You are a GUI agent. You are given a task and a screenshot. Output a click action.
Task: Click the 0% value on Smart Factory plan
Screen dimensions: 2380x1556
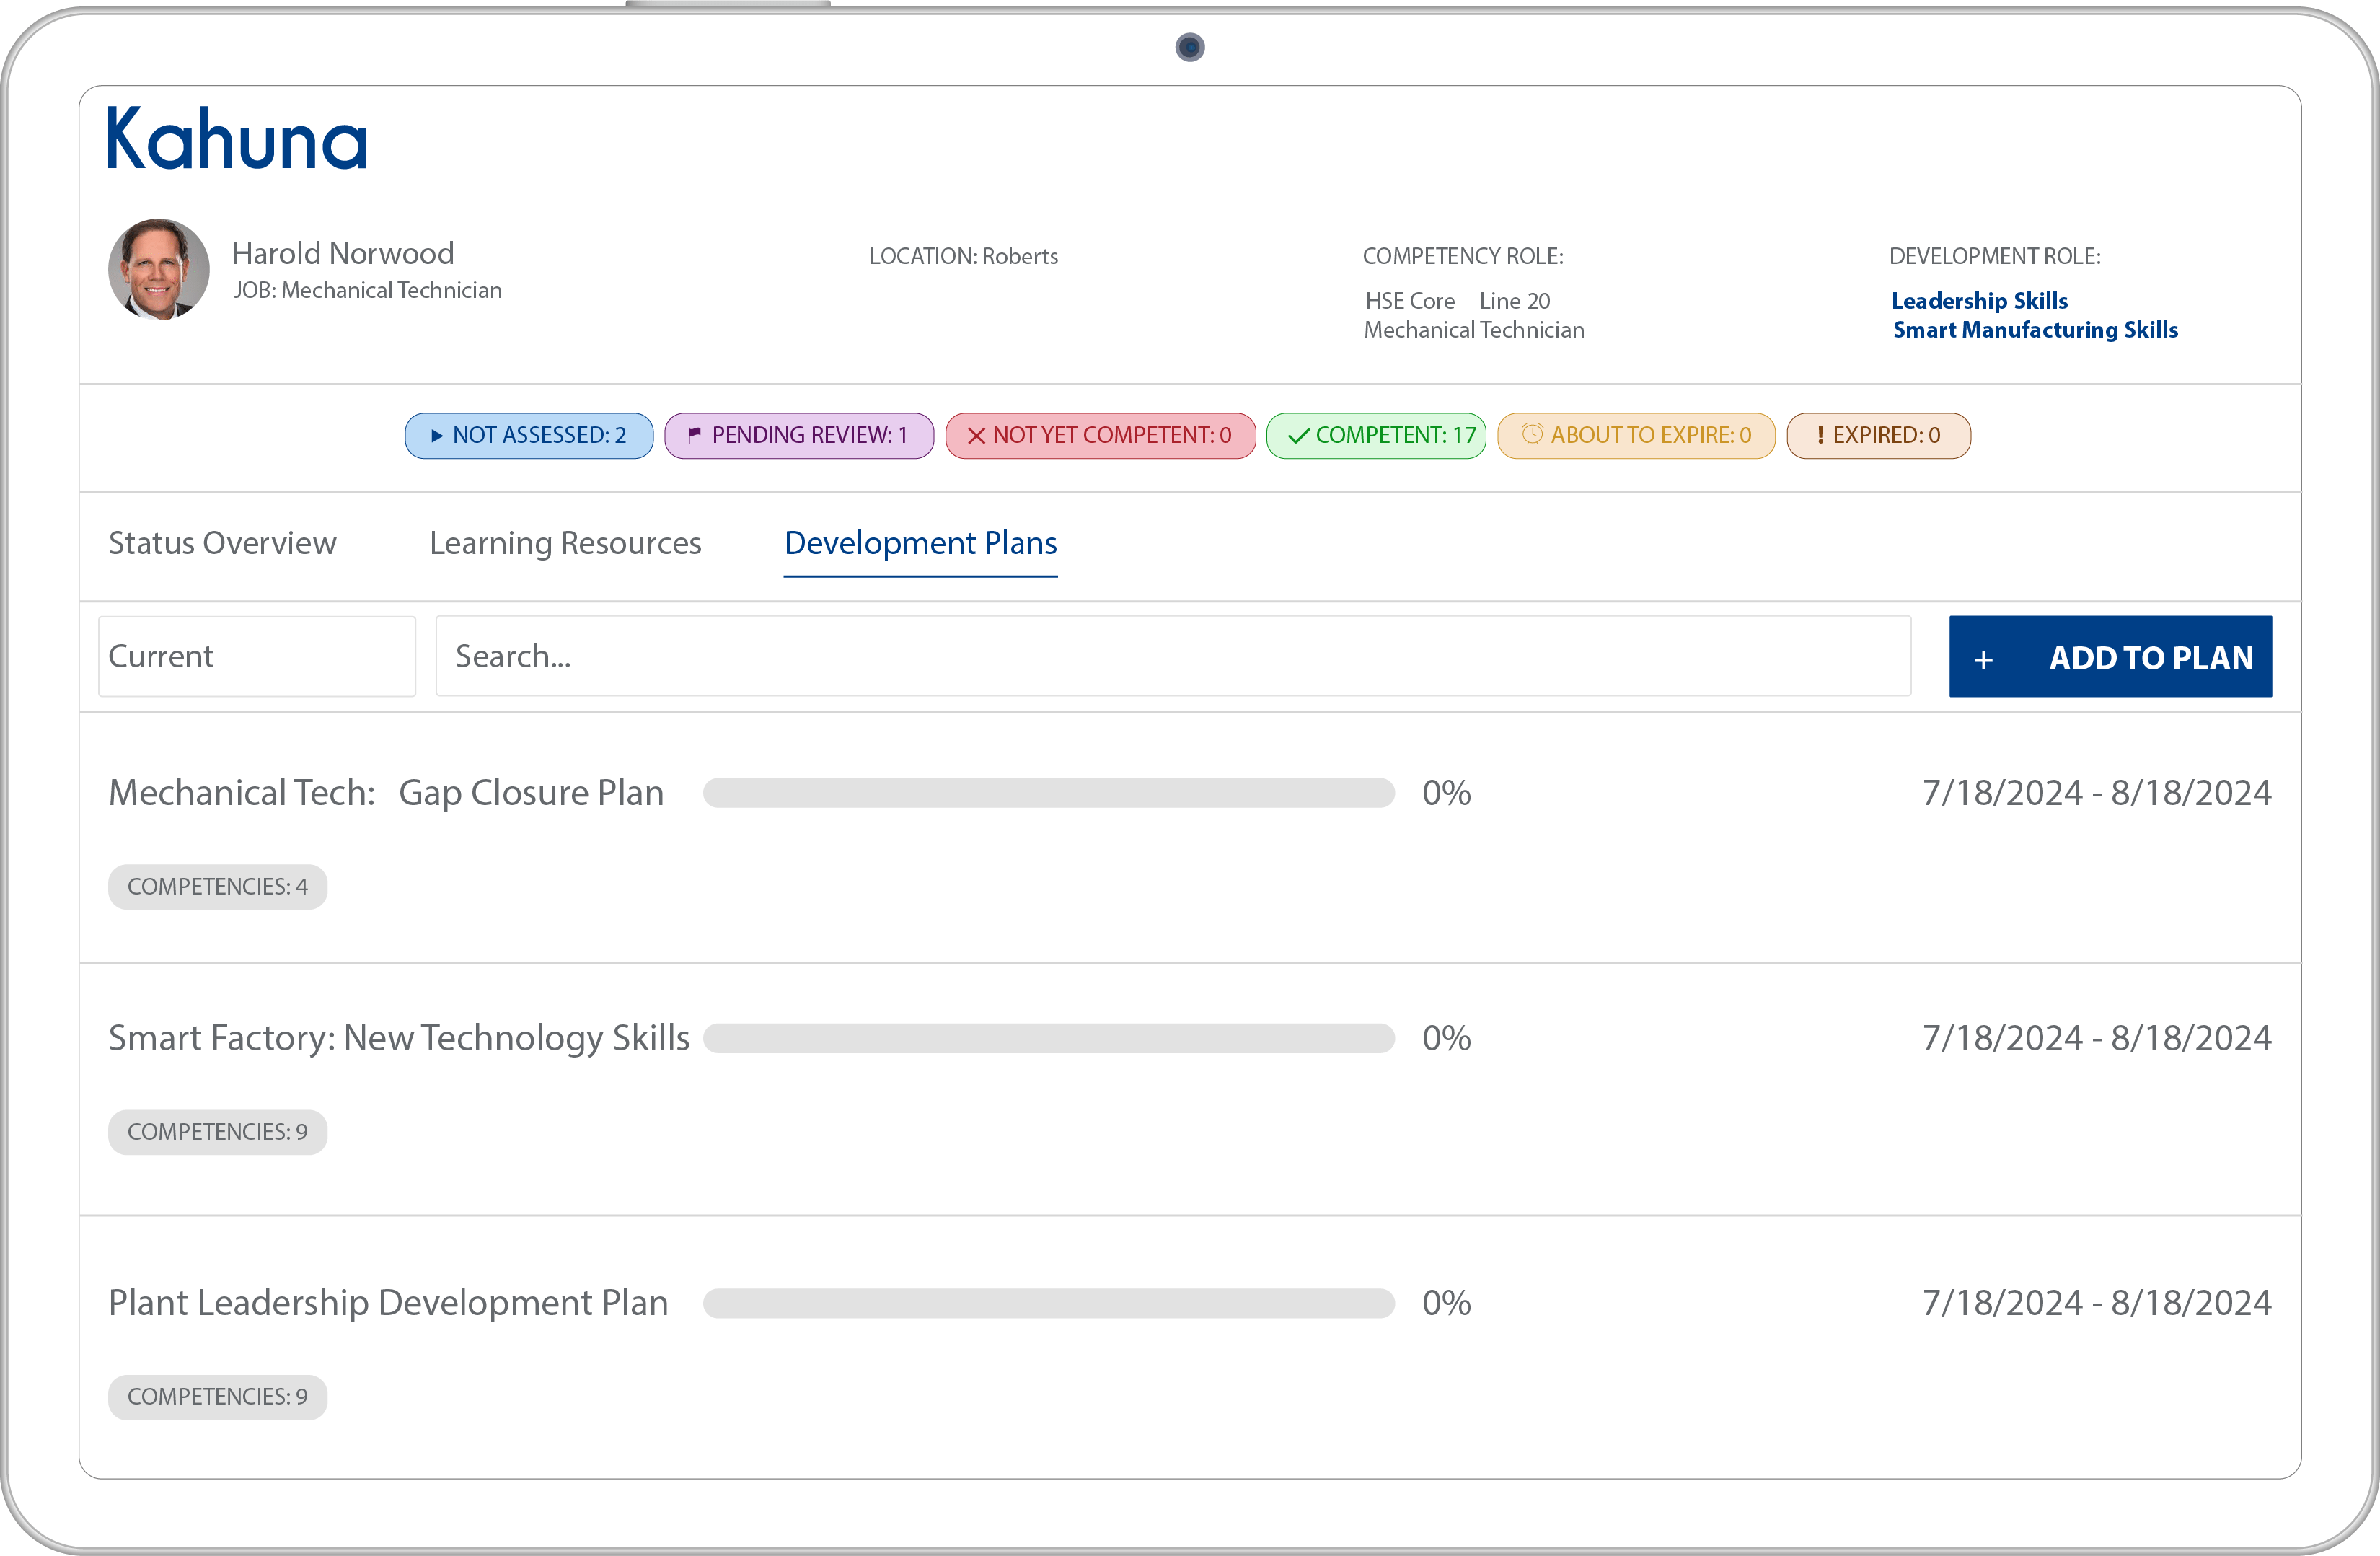coord(1447,1038)
